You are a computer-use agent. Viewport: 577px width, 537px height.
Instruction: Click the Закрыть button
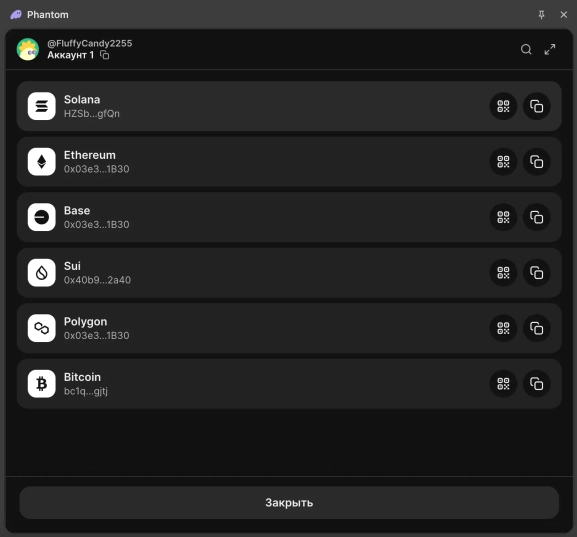[289, 503]
